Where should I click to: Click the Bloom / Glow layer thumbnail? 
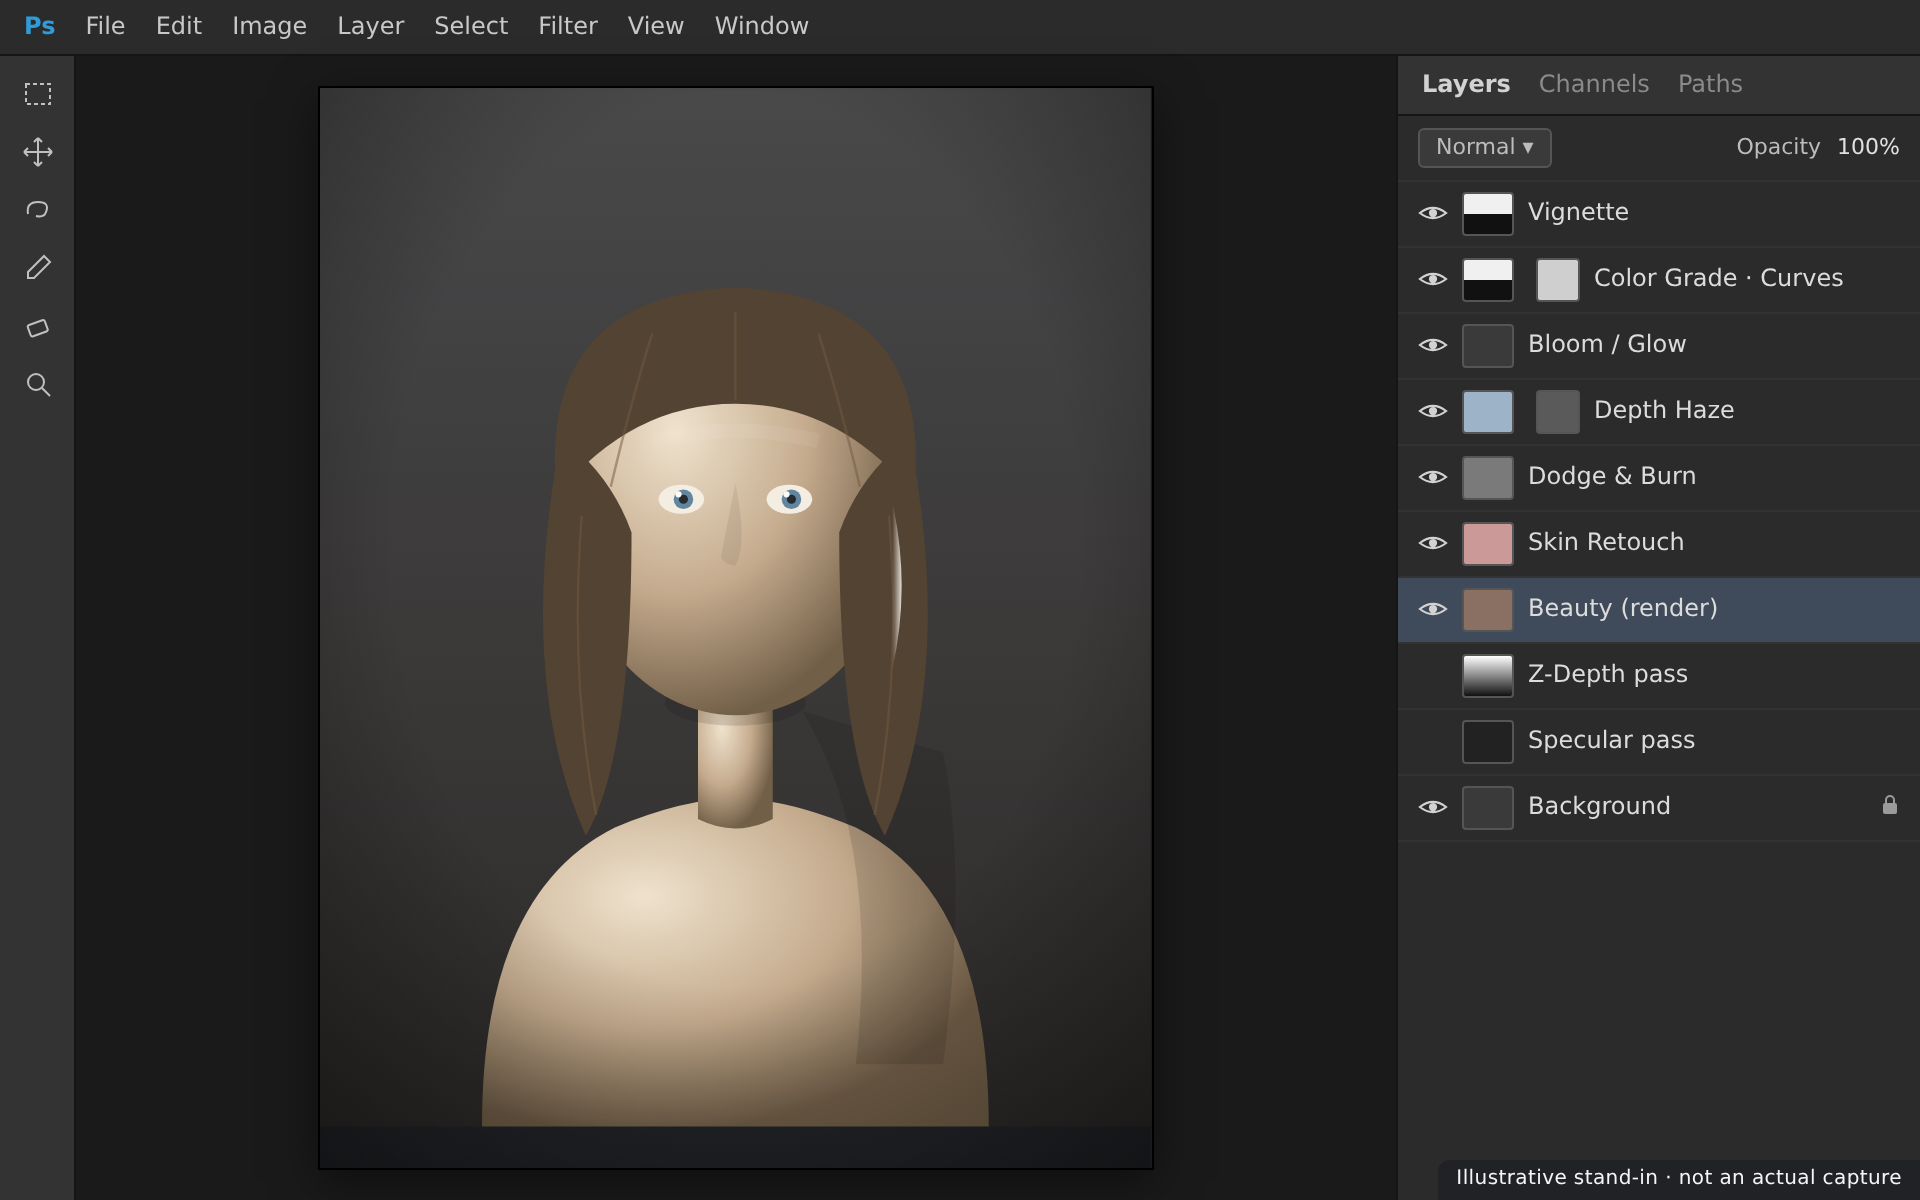[x=1488, y=346]
